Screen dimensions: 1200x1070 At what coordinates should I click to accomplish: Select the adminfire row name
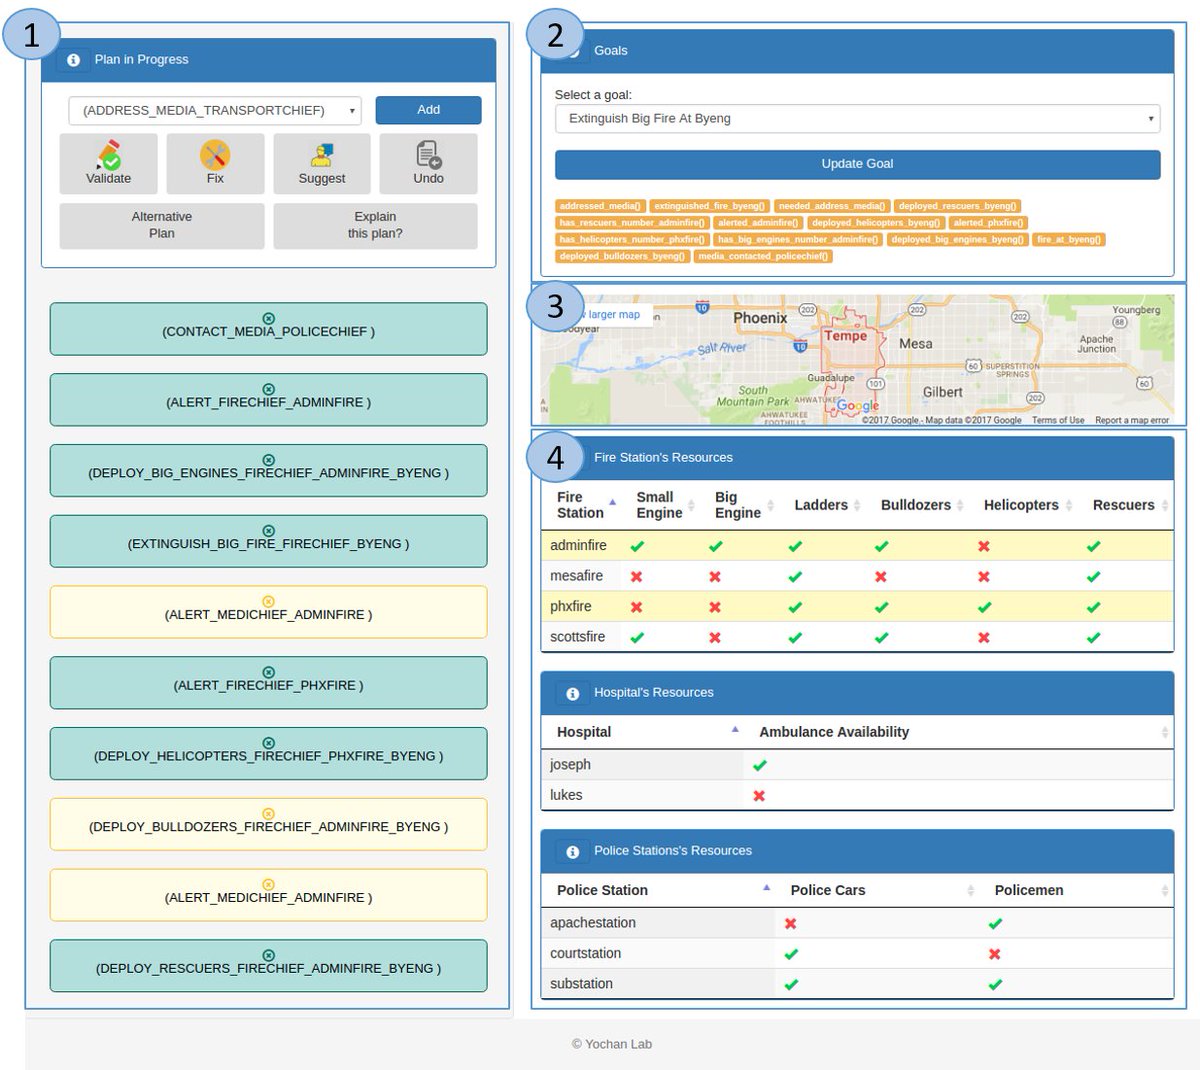click(578, 546)
